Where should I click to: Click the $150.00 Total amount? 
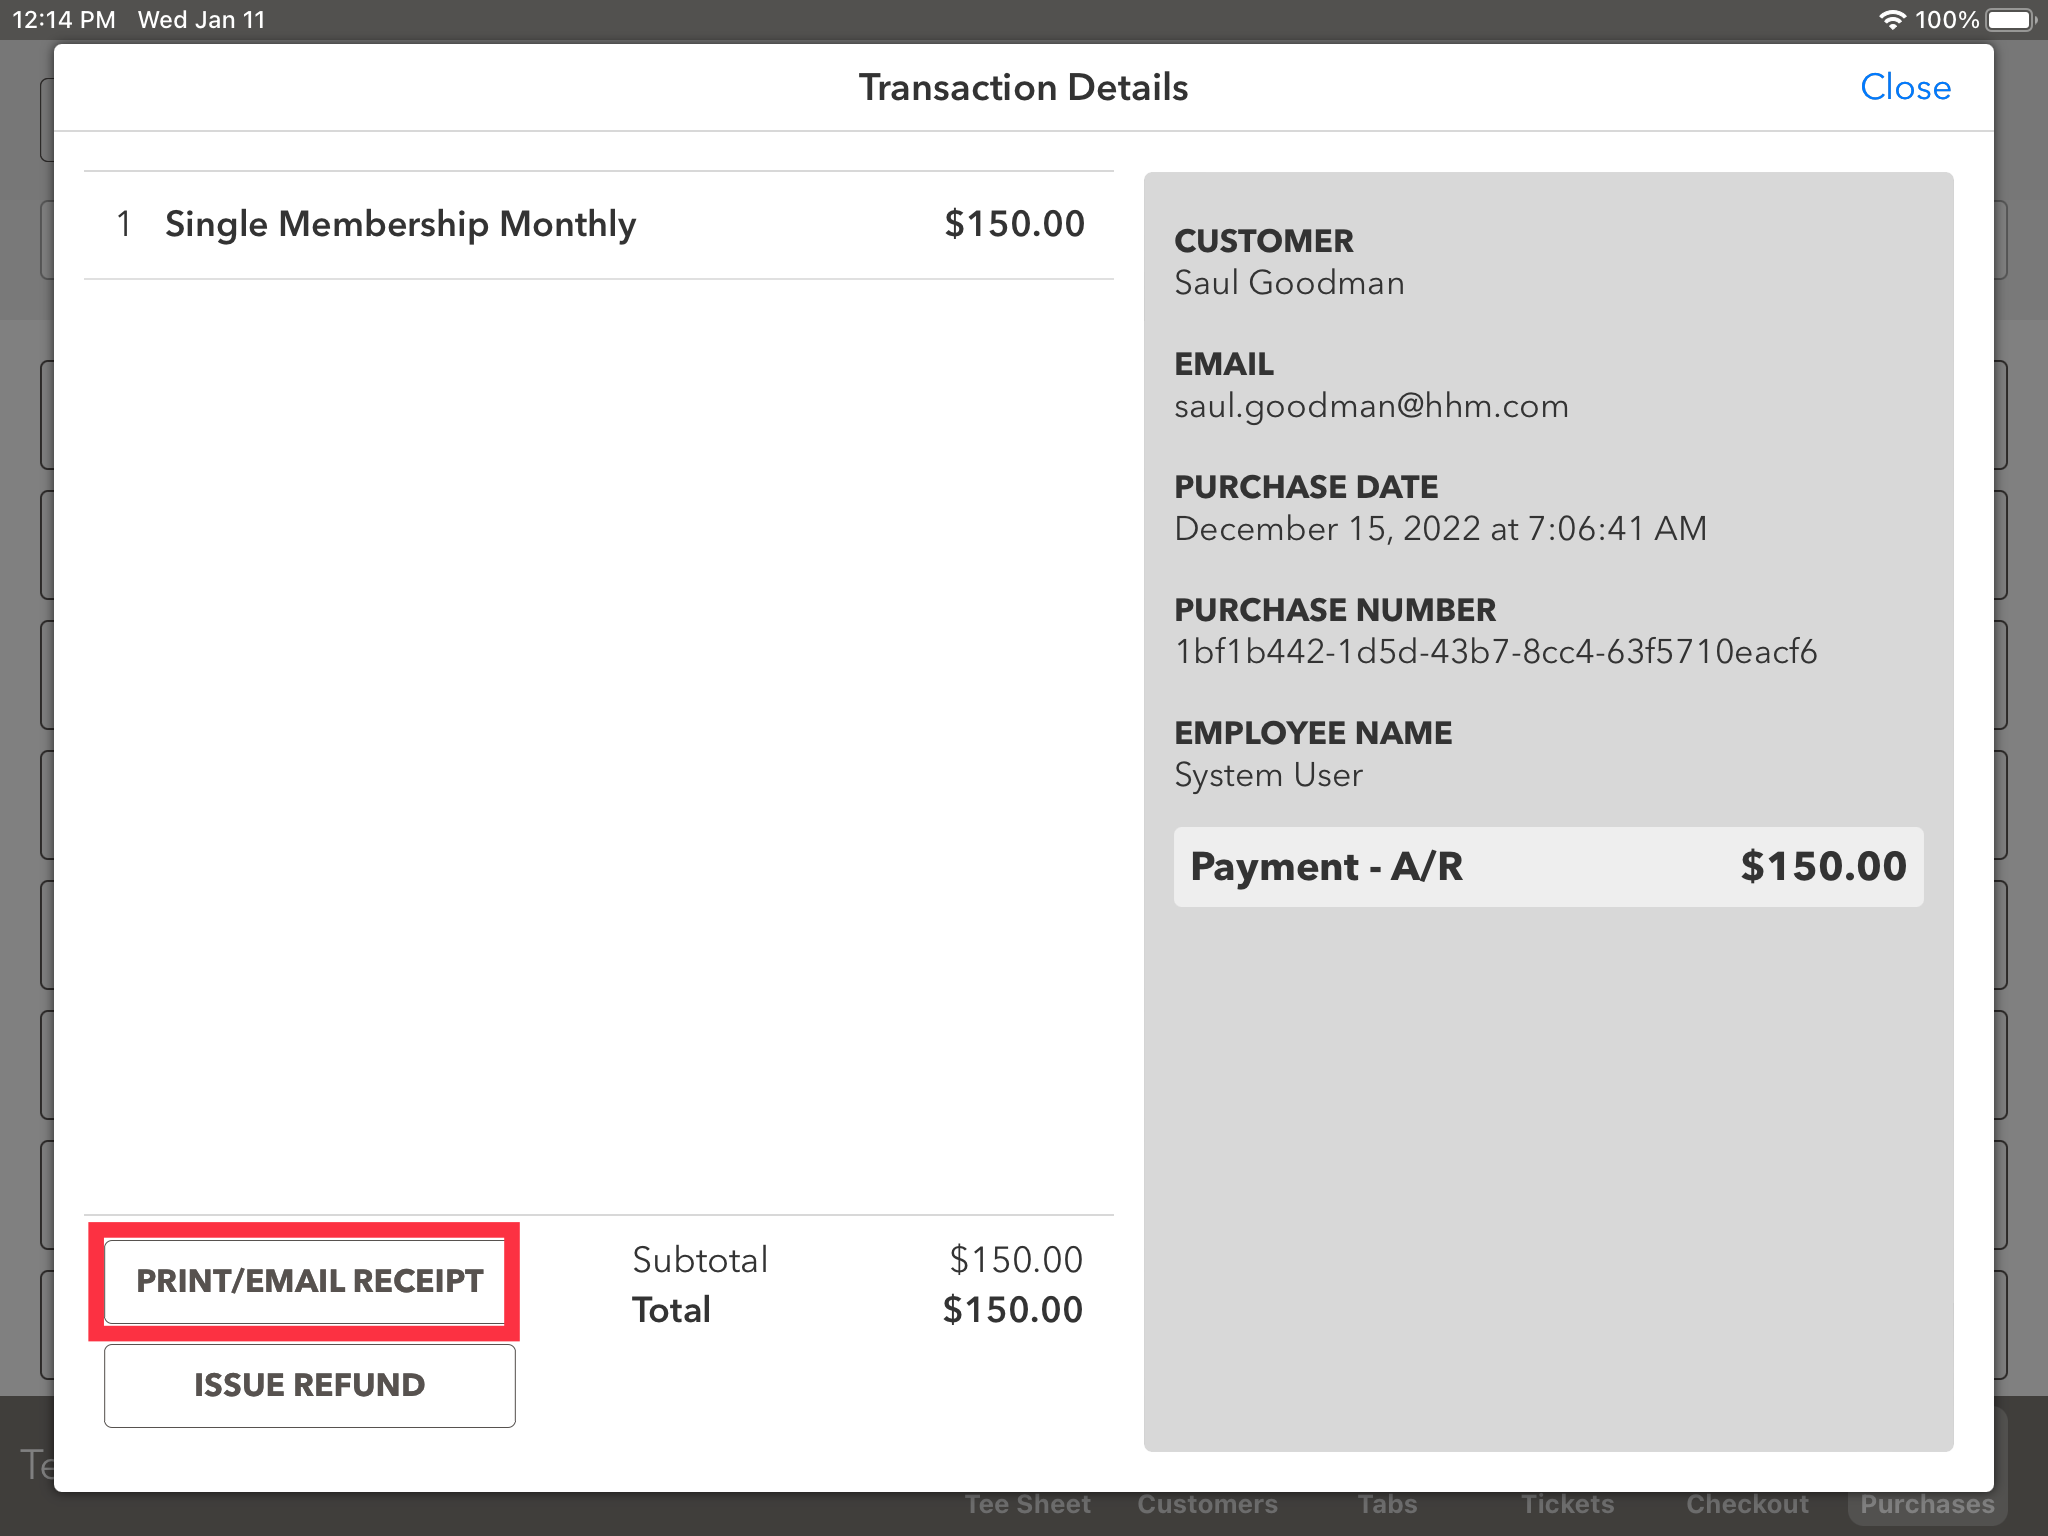pyautogui.click(x=1013, y=1310)
